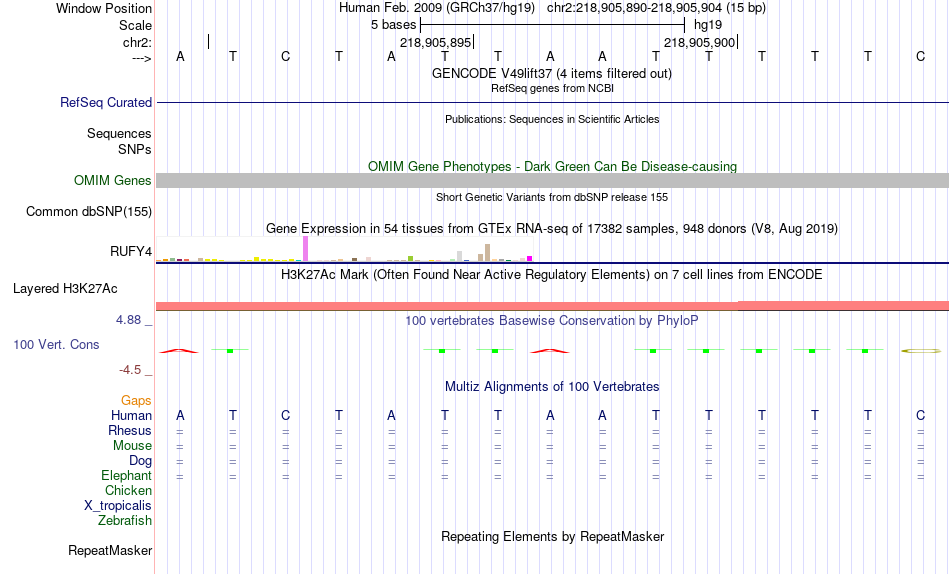Viewport: 950px width, 574px height.
Task: Click the Dog species row label
Action: 140,461
